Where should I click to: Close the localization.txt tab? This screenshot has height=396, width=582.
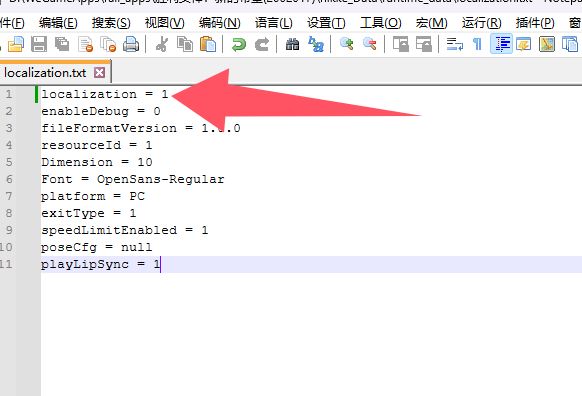click(99, 72)
